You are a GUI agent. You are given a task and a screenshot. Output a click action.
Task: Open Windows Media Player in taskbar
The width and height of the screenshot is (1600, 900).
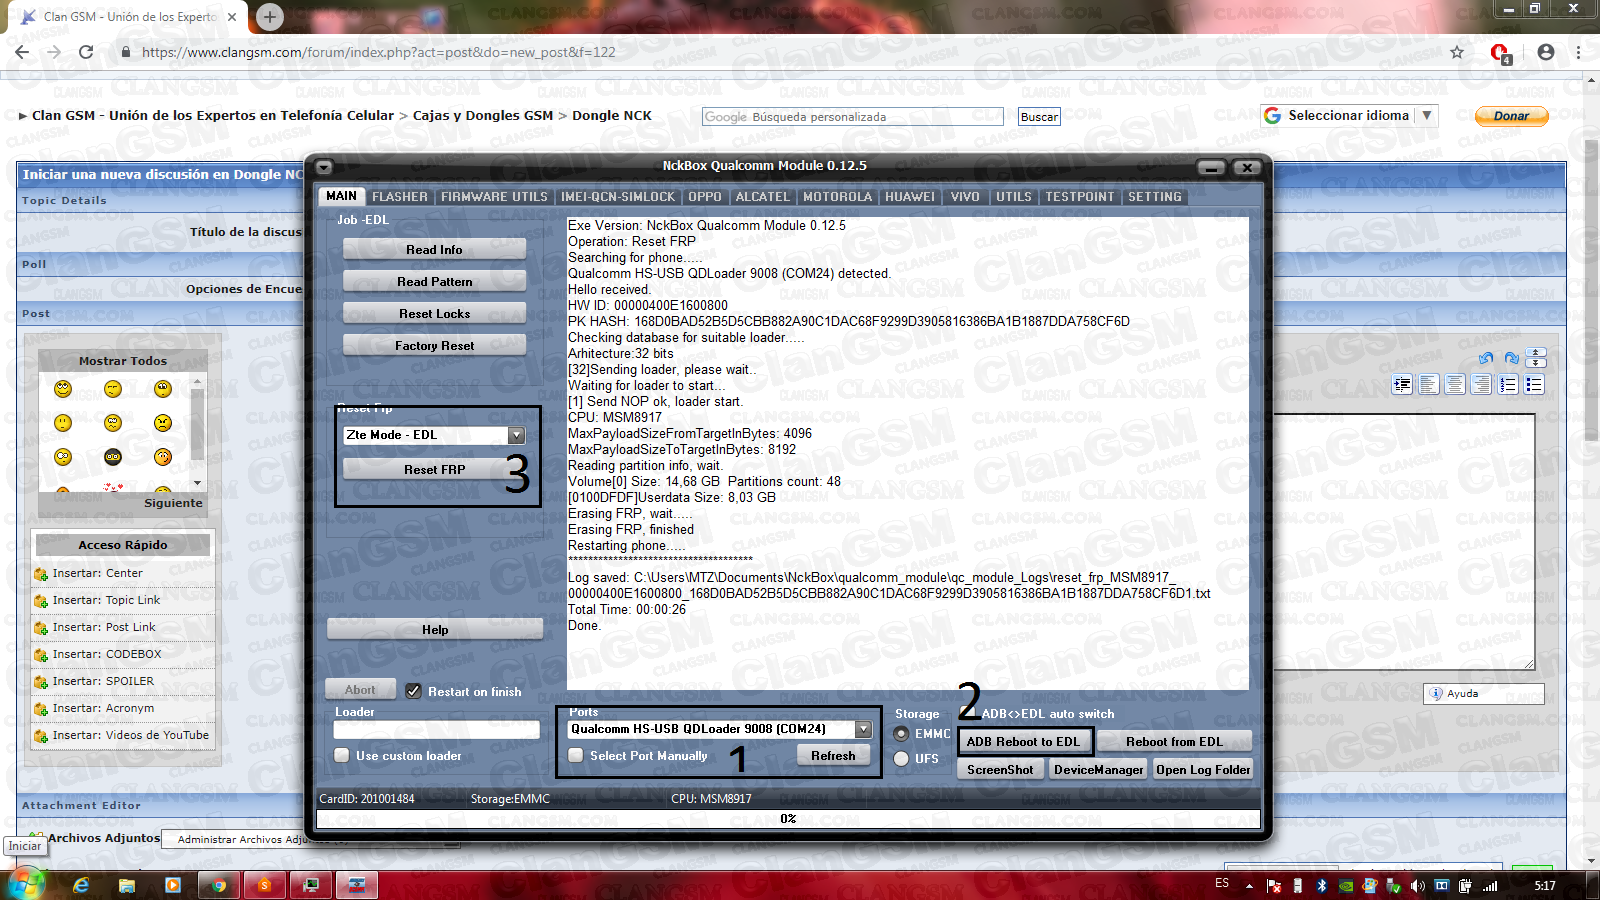(x=173, y=885)
